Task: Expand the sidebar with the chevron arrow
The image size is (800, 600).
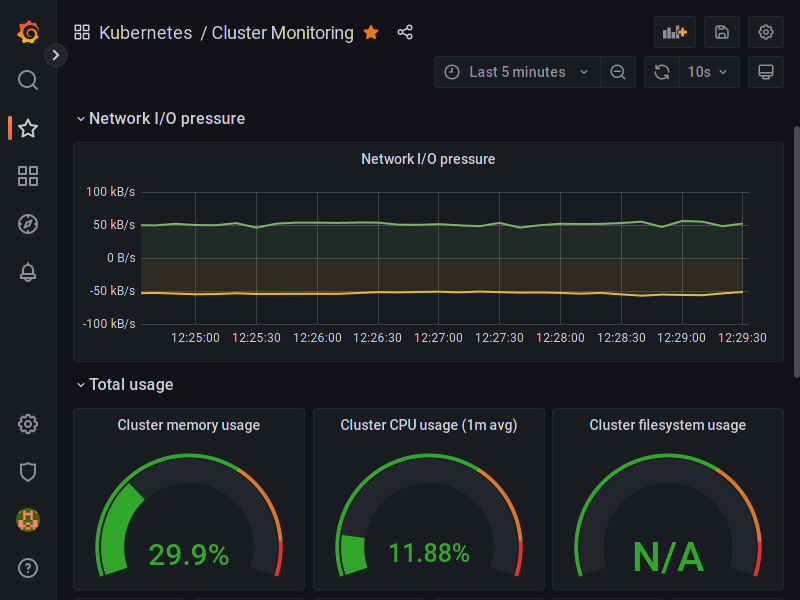Action: pyautogui.click(x=56, y=55)
